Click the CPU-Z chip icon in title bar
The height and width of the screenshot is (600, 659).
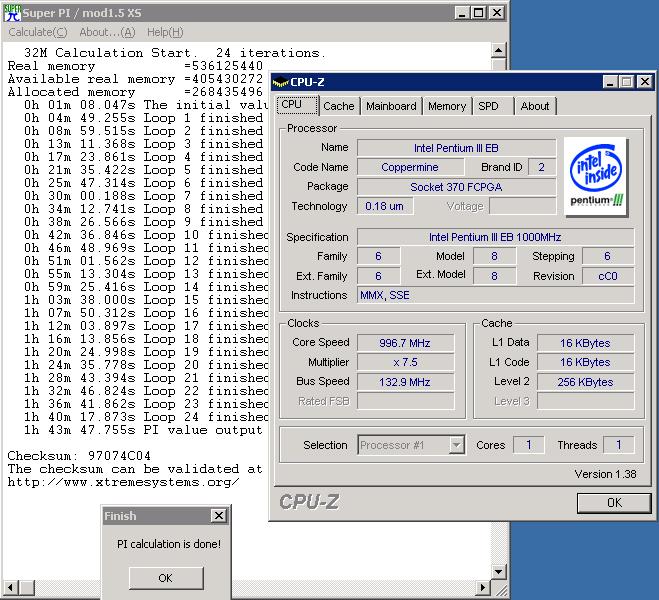(280, 82)
